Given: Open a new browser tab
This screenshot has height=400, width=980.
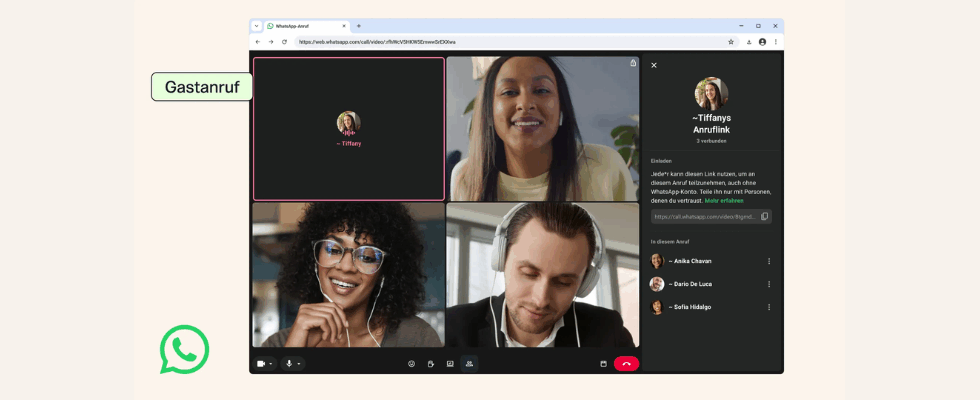Looking at the screenshot, I should tap(359, 26).
